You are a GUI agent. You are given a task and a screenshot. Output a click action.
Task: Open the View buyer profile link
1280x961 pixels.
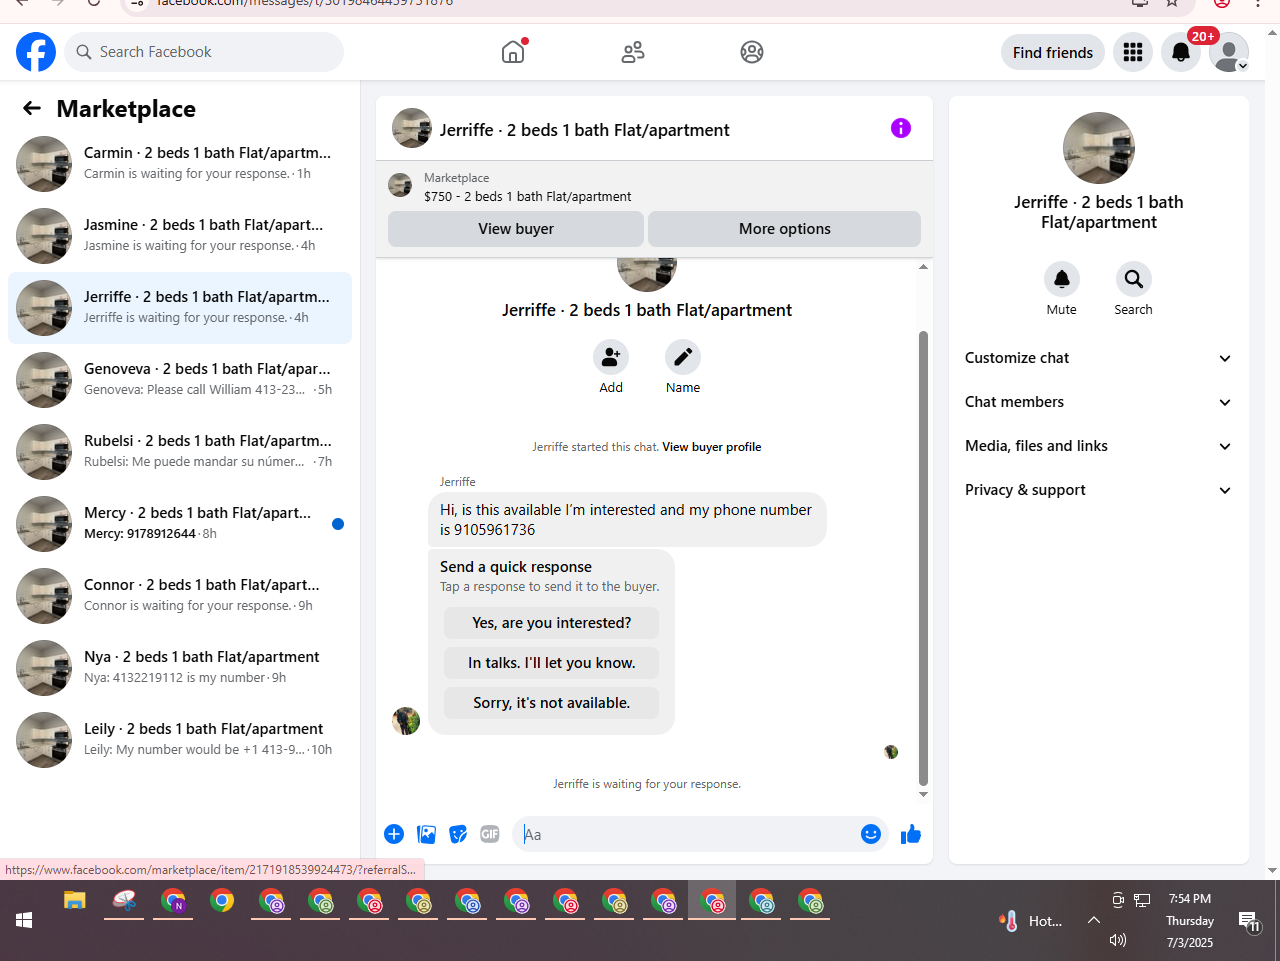[712, 447]
